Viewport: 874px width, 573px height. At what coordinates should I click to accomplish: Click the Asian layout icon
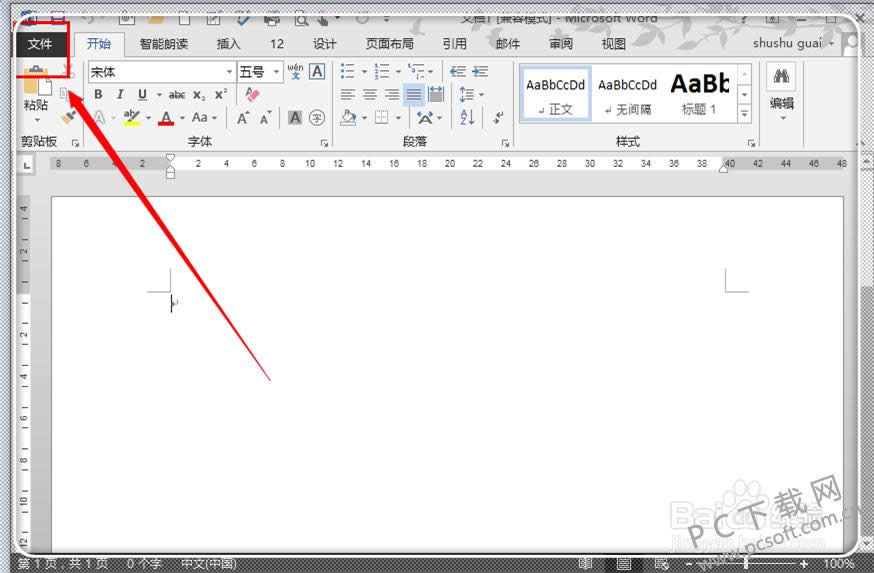click(x=425, y=118)
